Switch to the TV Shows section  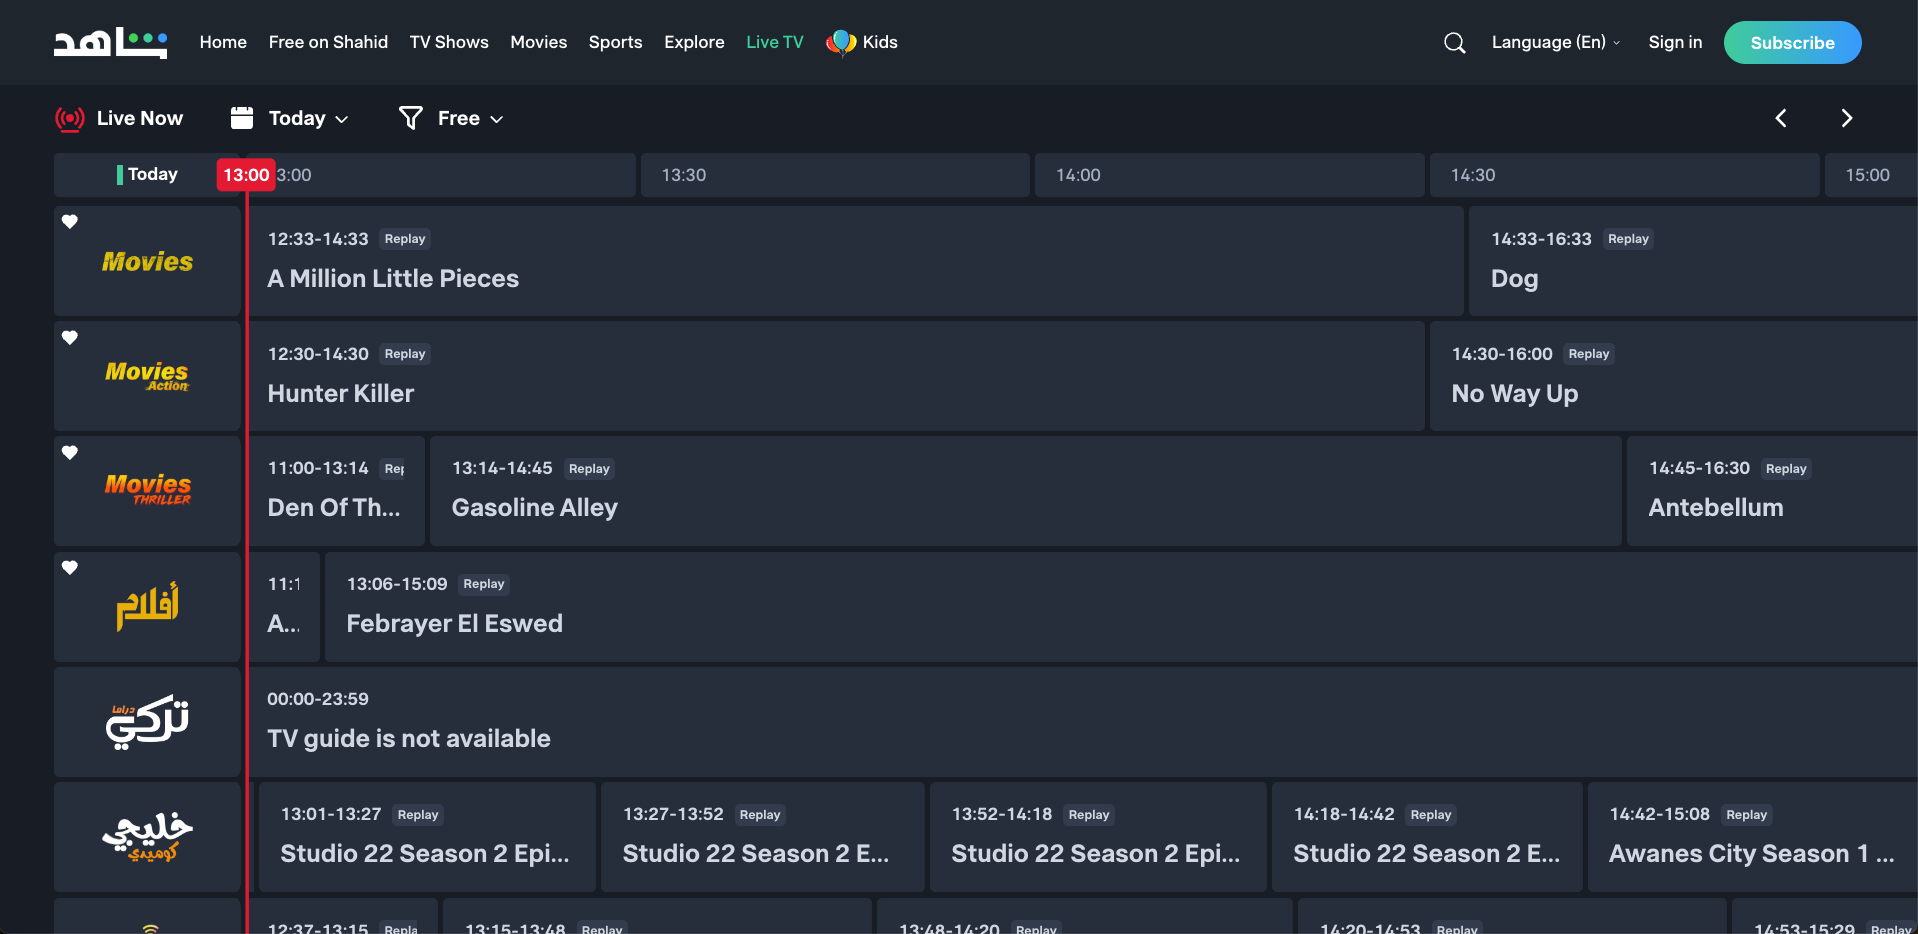tap(448, 42)
